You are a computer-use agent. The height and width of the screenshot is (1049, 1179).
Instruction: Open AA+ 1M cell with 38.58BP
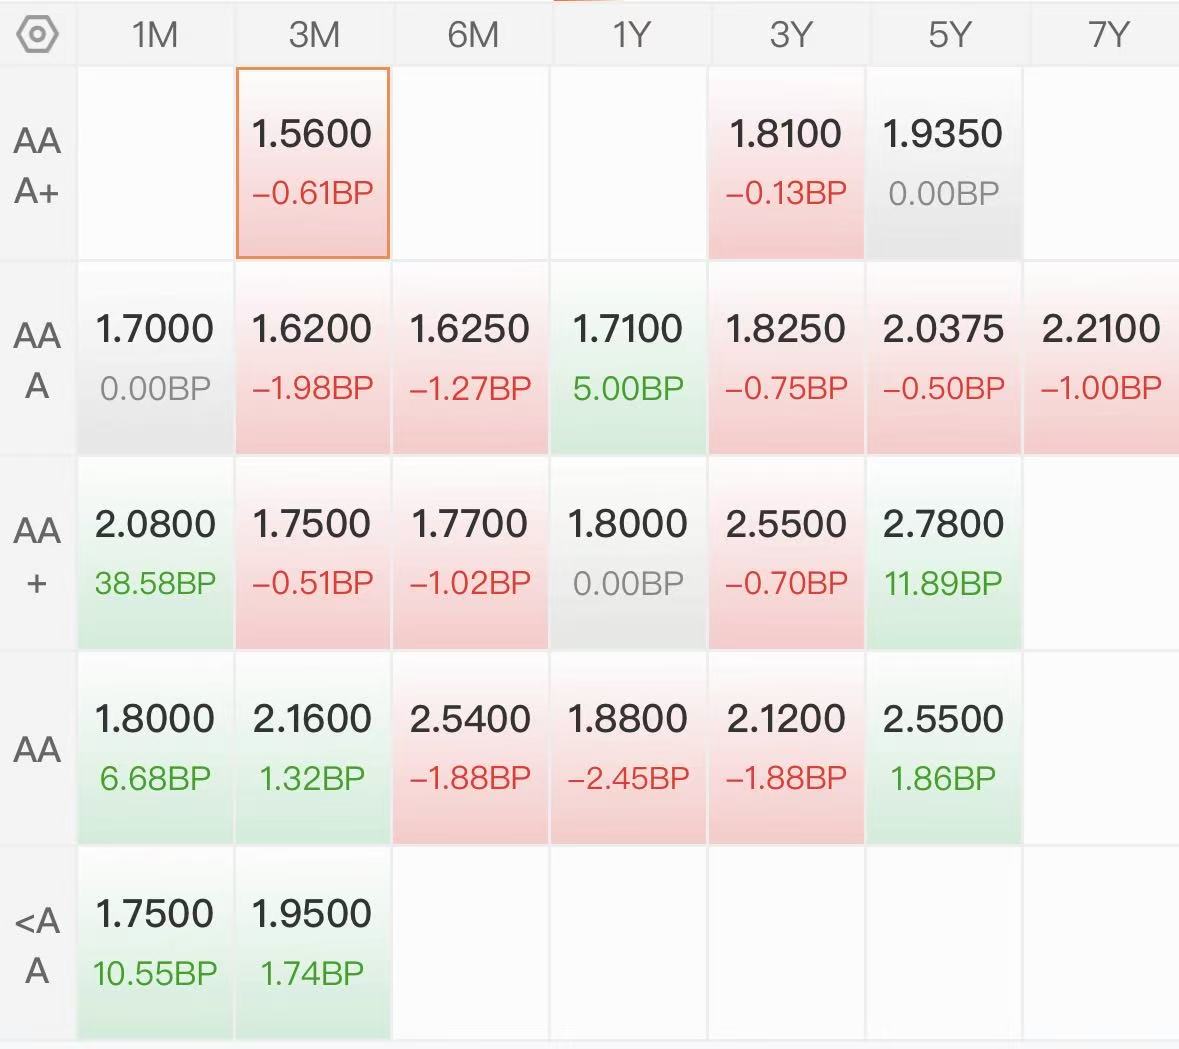point(155,552)
